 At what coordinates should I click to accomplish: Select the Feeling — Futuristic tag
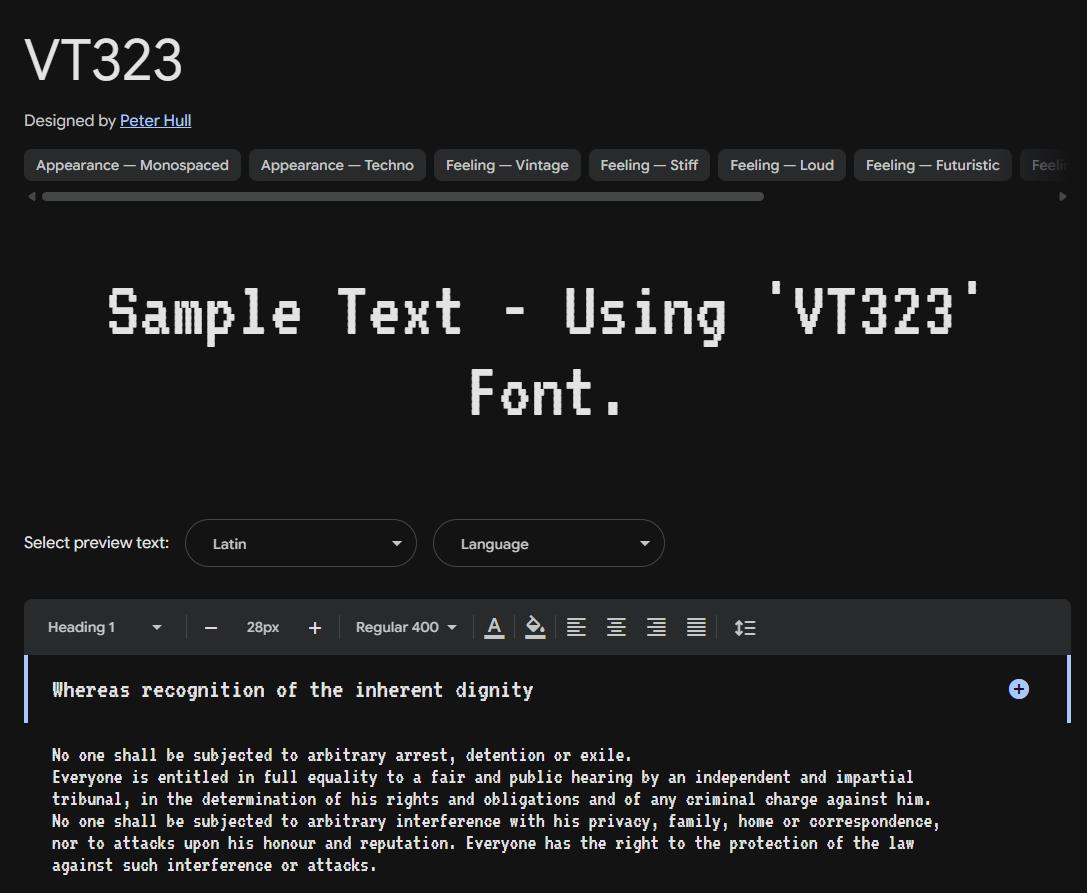click(932, 165)
